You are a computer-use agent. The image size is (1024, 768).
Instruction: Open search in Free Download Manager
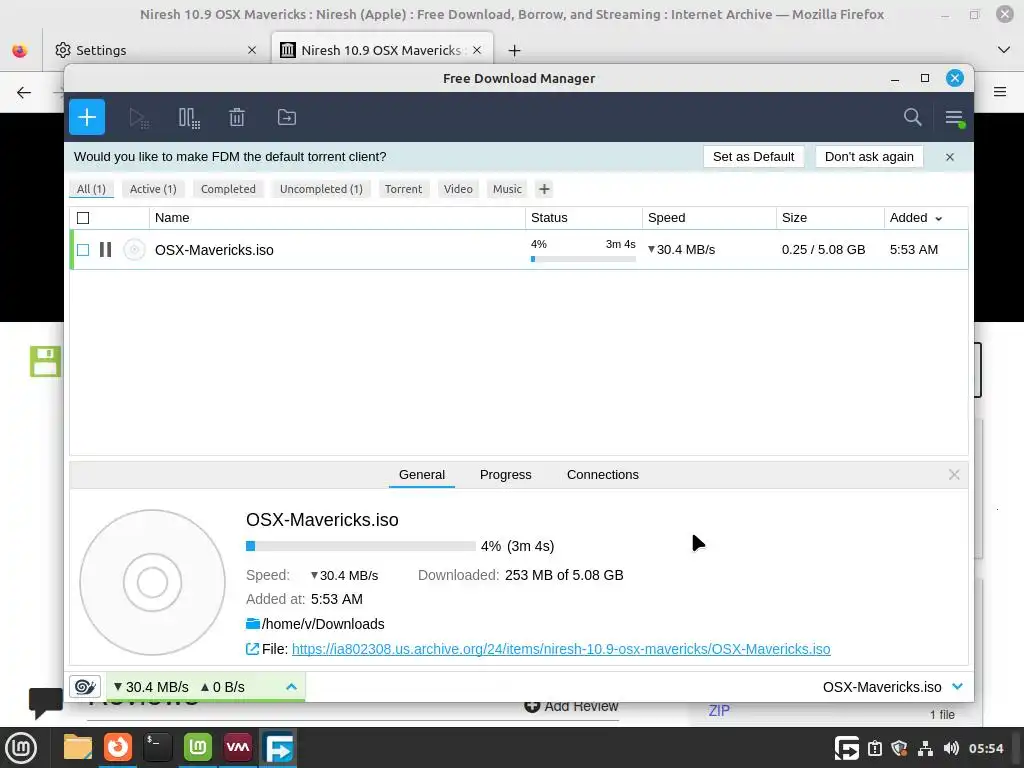pyautogui.click(x=912, y=118)
